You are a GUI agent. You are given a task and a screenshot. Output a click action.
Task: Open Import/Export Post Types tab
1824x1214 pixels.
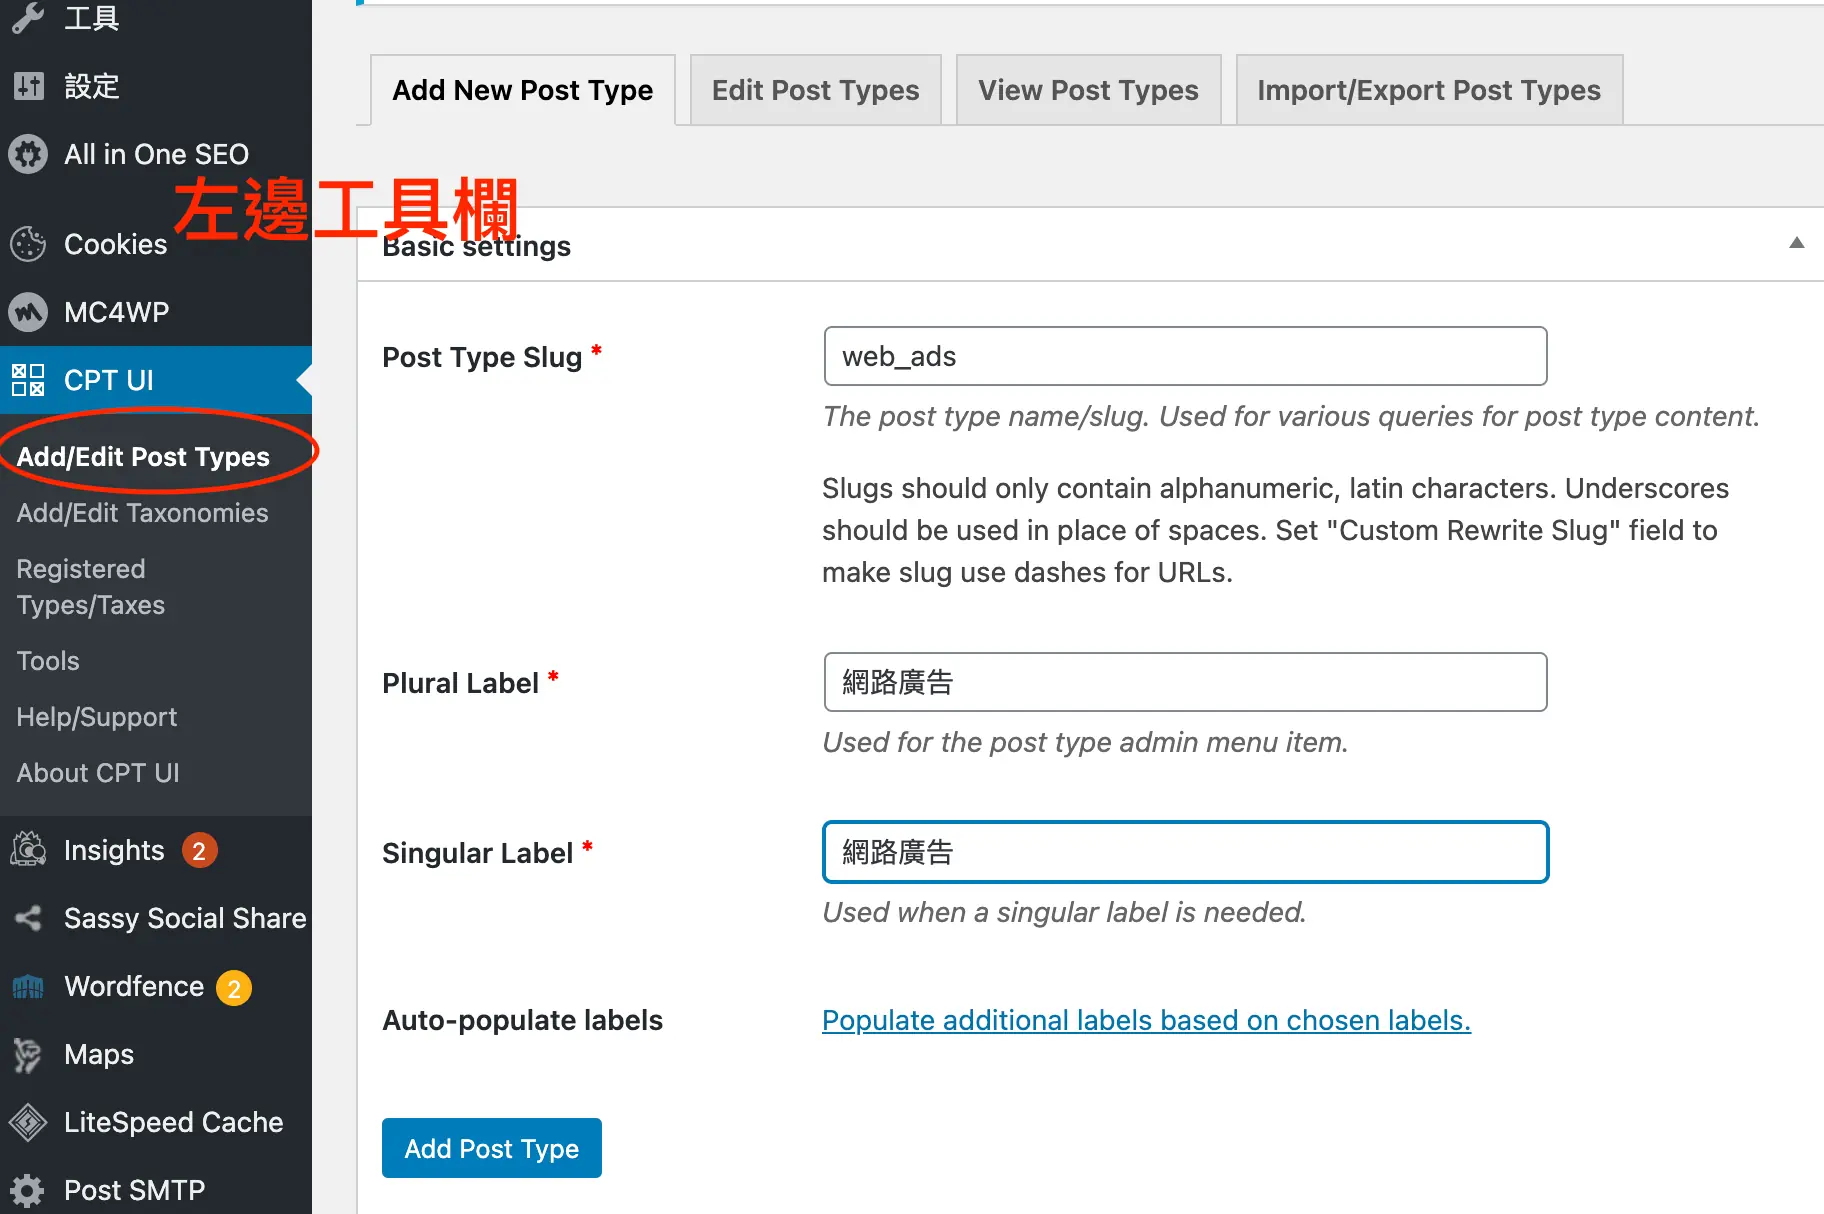point(1429,90)
